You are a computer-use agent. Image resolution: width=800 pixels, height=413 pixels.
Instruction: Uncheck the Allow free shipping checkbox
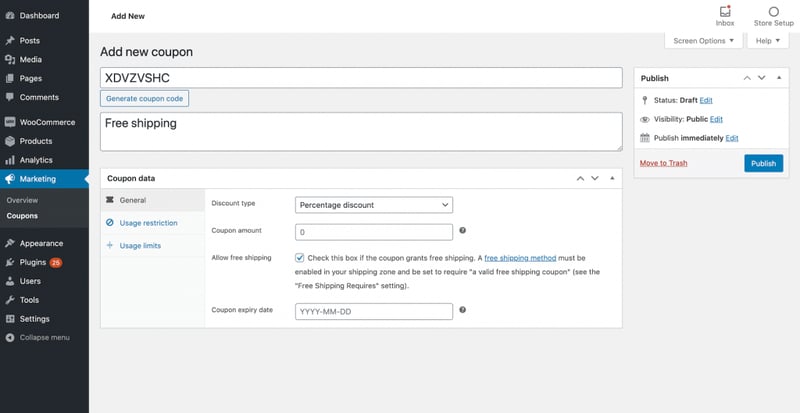(301, 258)
